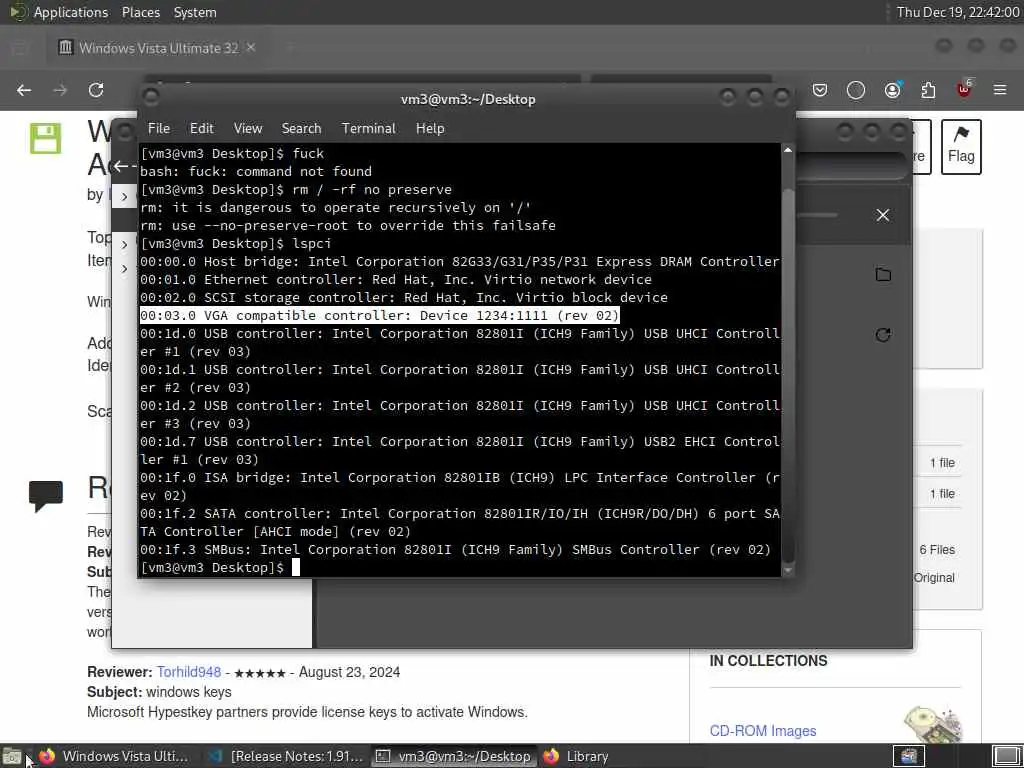Viewport: 1024px width, 768px height.
Task: Click the clock showing Thu Dec 19
Action: pos(957,12)
